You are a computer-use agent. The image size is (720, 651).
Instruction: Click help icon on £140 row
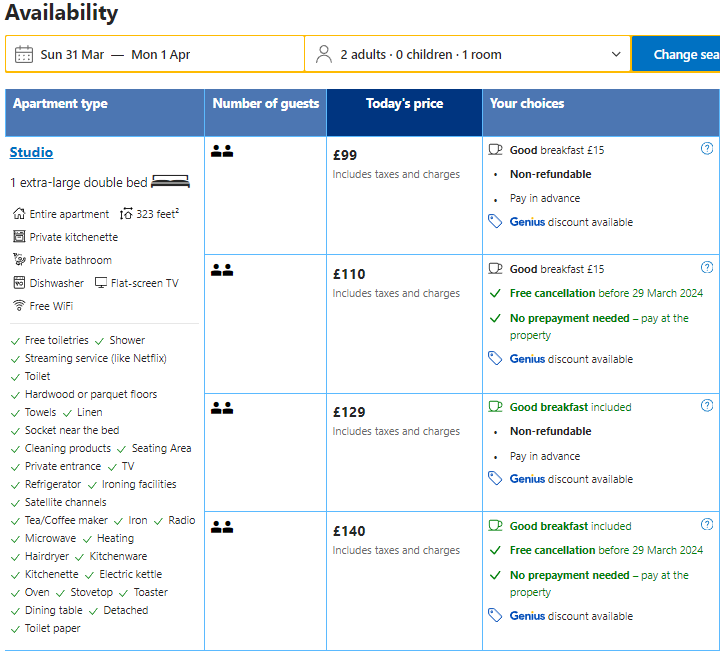(x=707, y=524)
